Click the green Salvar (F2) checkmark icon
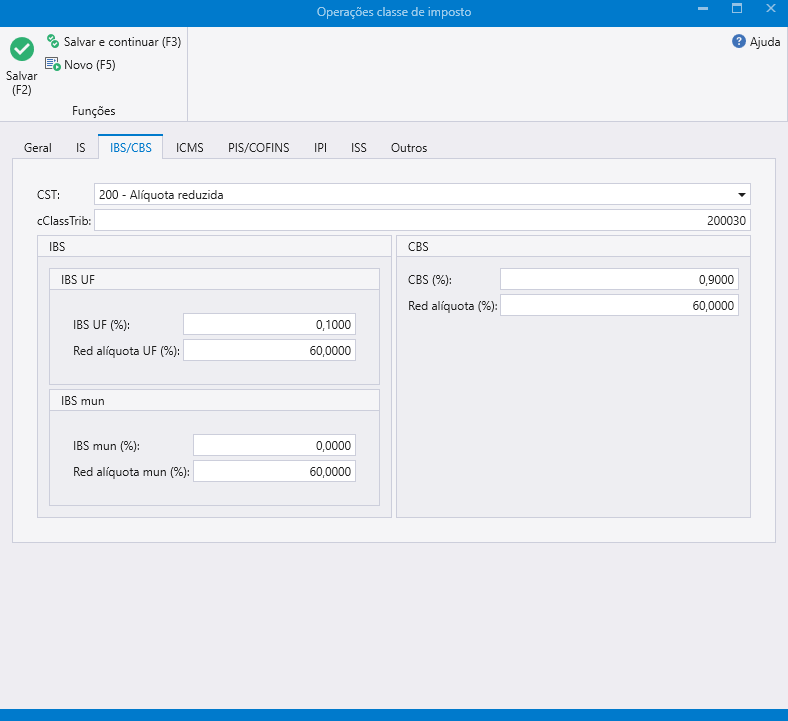 [21, 49]
